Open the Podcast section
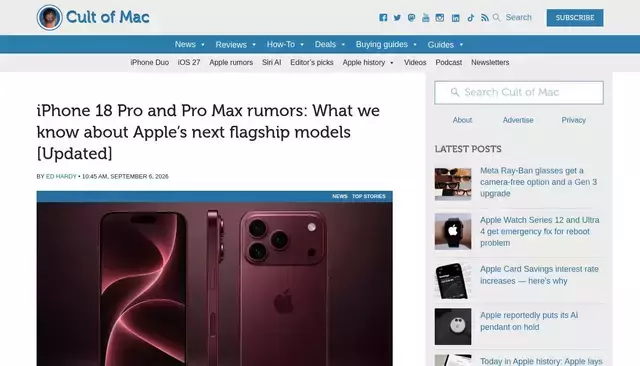 click(449, 62)
